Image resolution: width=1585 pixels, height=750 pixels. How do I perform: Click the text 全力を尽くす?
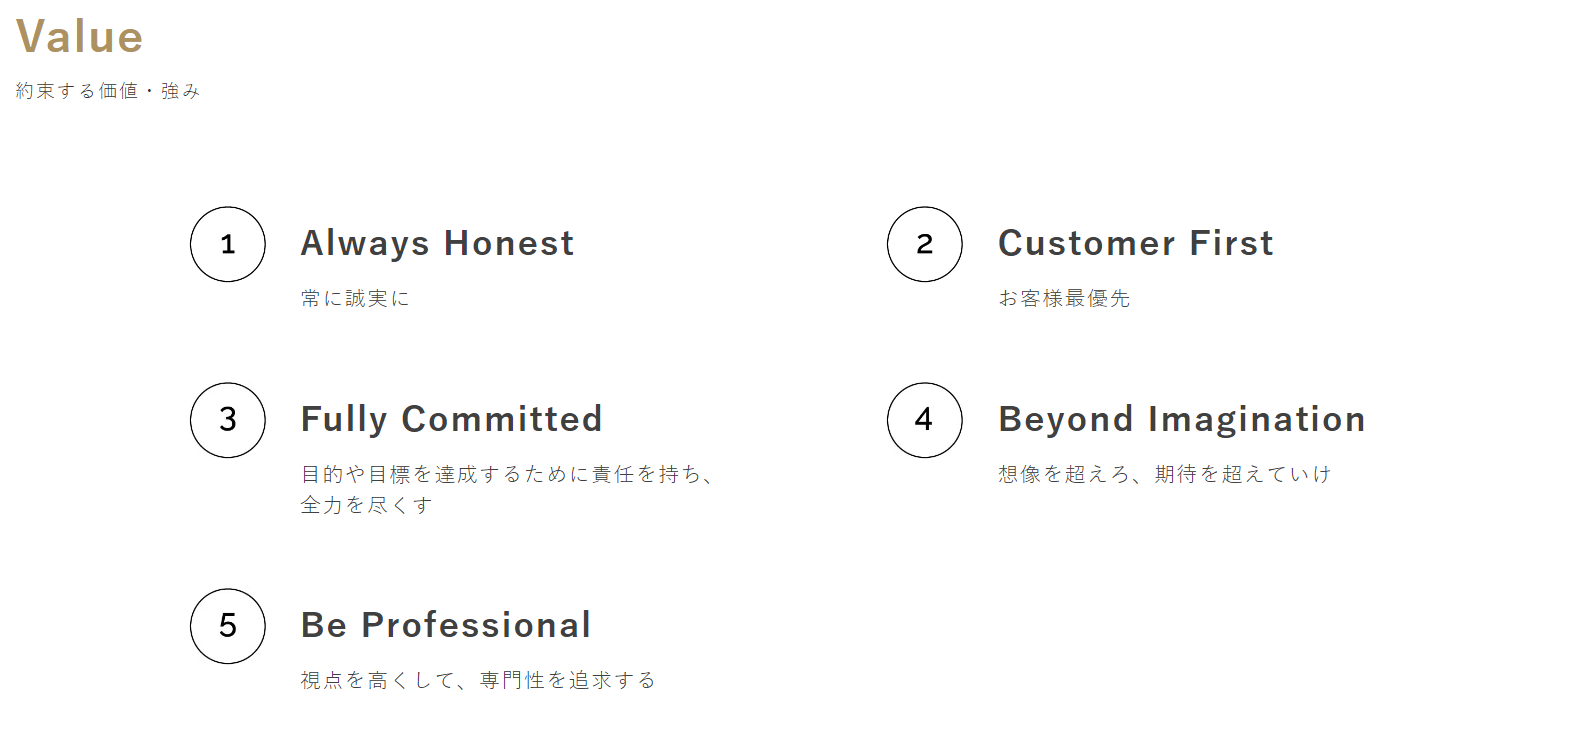point(367,505)
